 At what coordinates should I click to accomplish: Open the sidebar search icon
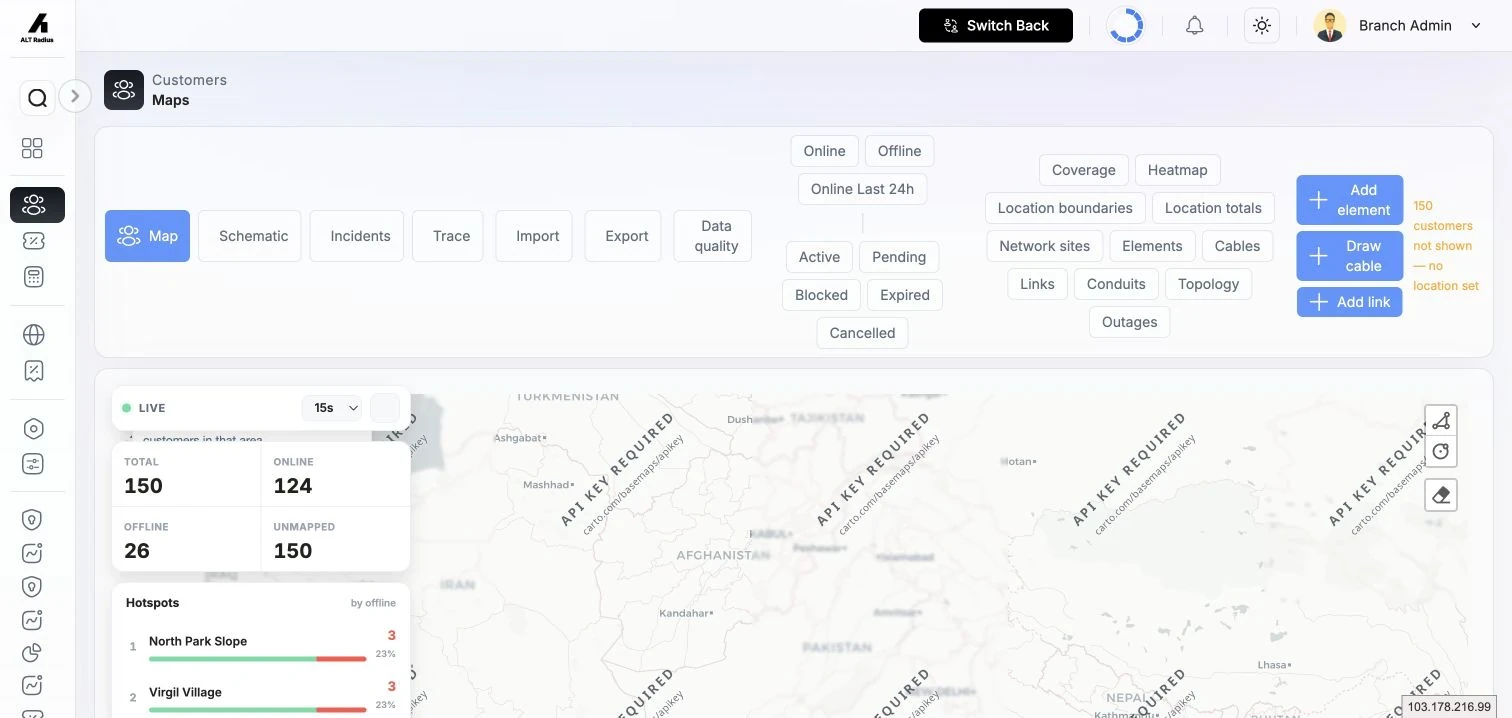37,98
